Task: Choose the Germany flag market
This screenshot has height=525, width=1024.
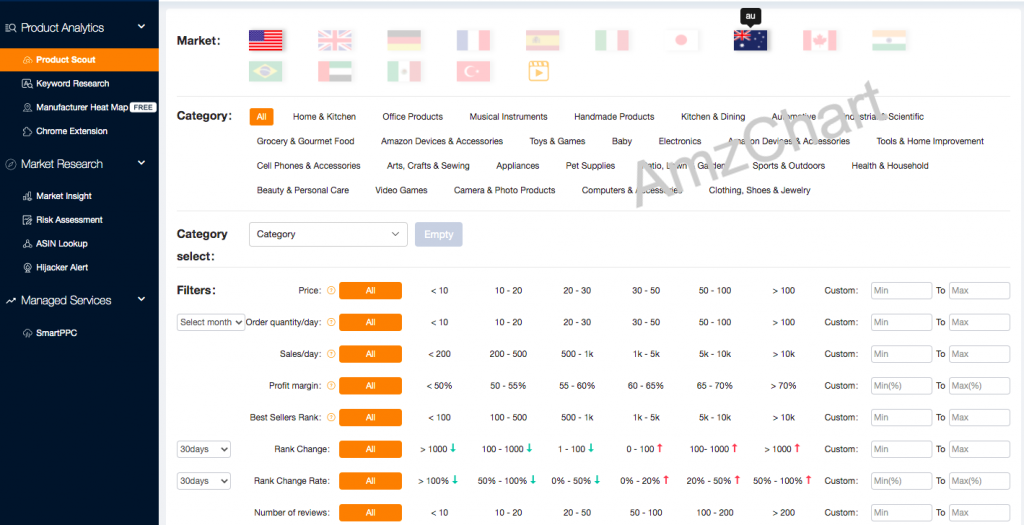Action: (404, 40)
